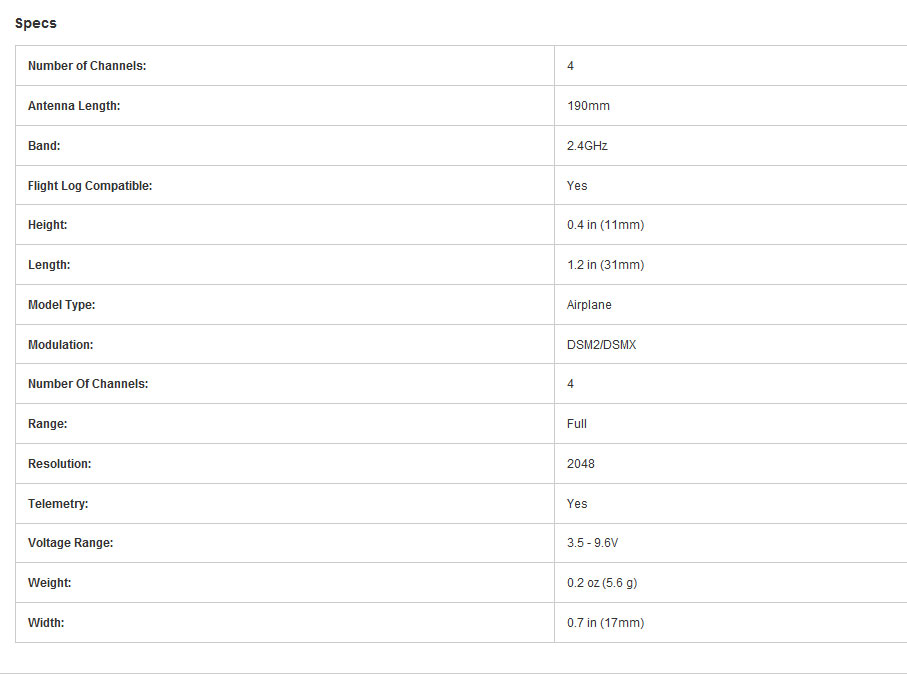Select the 0.4 in (11mm) height value
The height and width of the screenshot is (678, 907).
click(605, 225)
